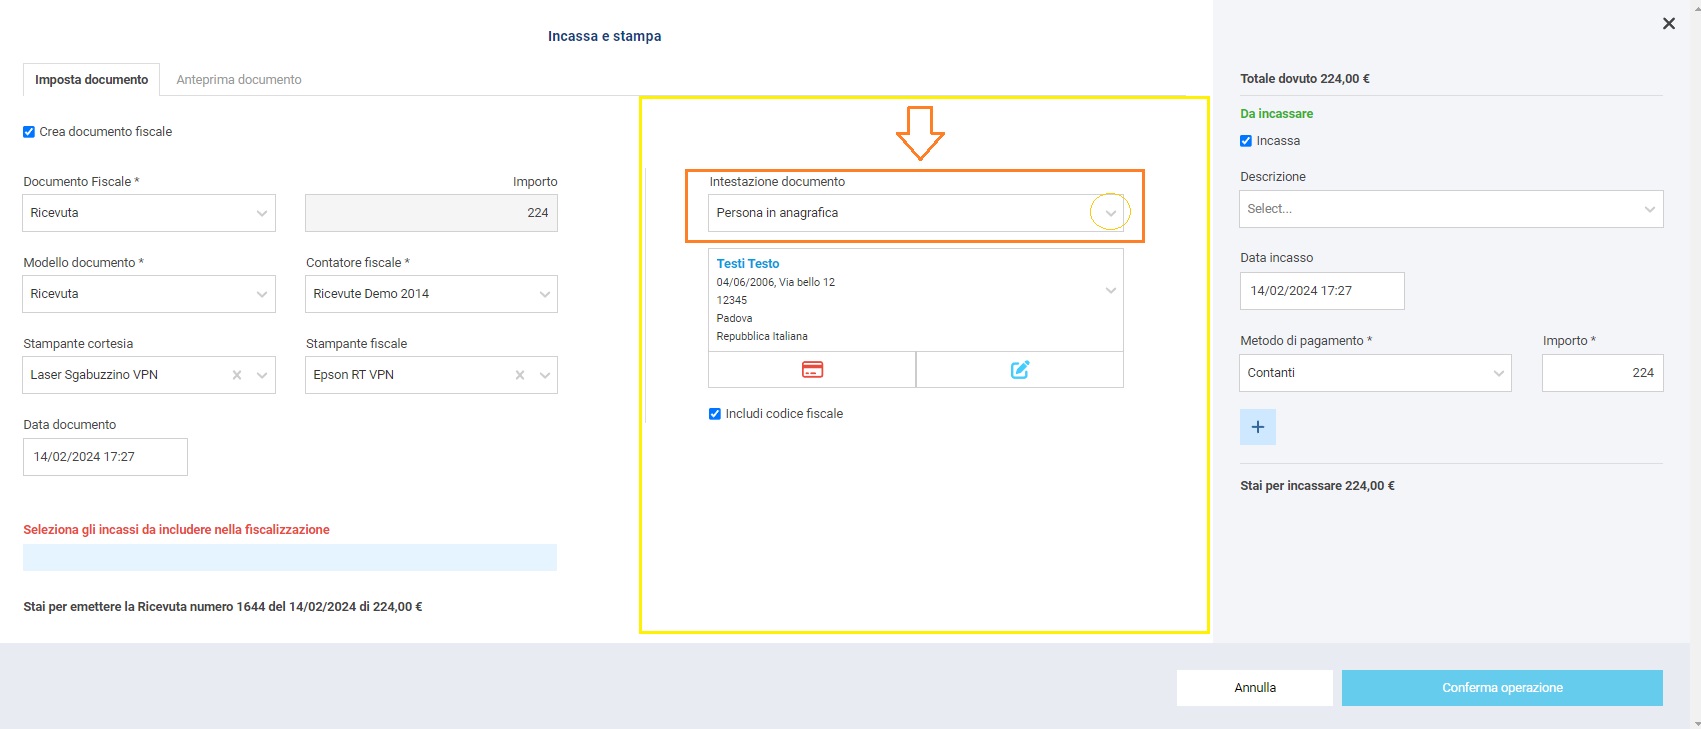
Task: Open the Intestazione documento dropdown arrow
Action: point(1110,213)
